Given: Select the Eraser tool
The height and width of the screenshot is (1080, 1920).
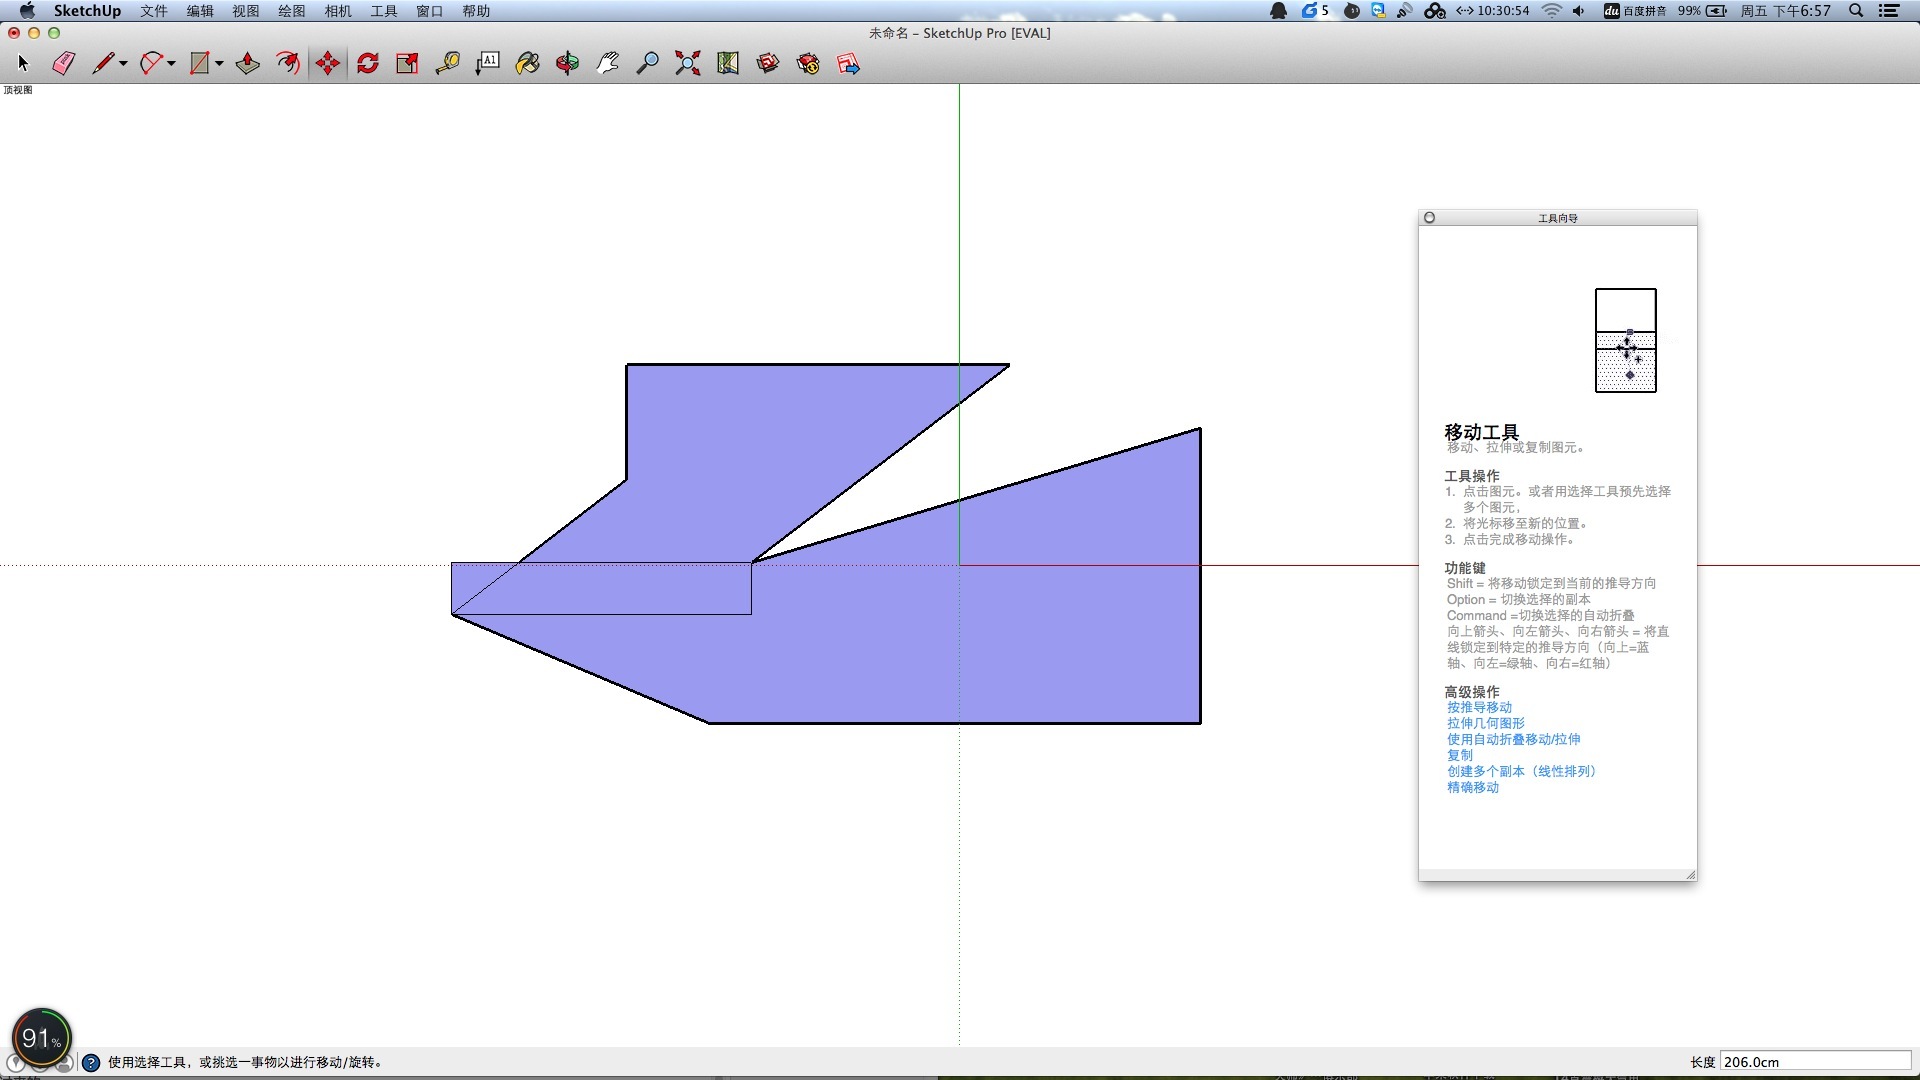Looking at the screenshot, I should [63, 64].
